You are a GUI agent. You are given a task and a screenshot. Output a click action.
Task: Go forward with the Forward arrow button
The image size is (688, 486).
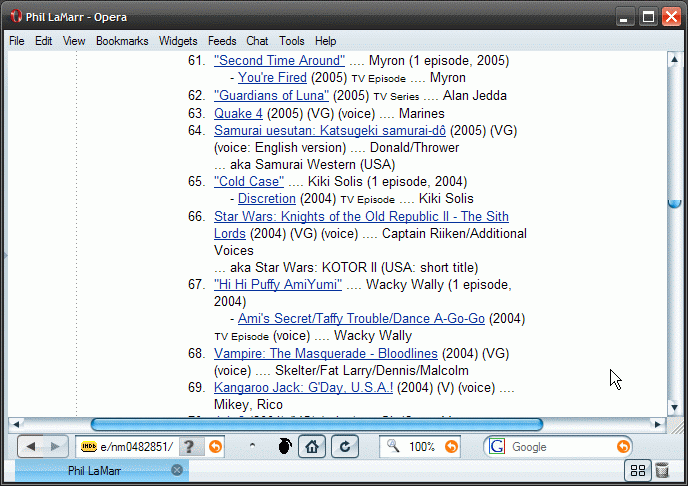[55, 447]
